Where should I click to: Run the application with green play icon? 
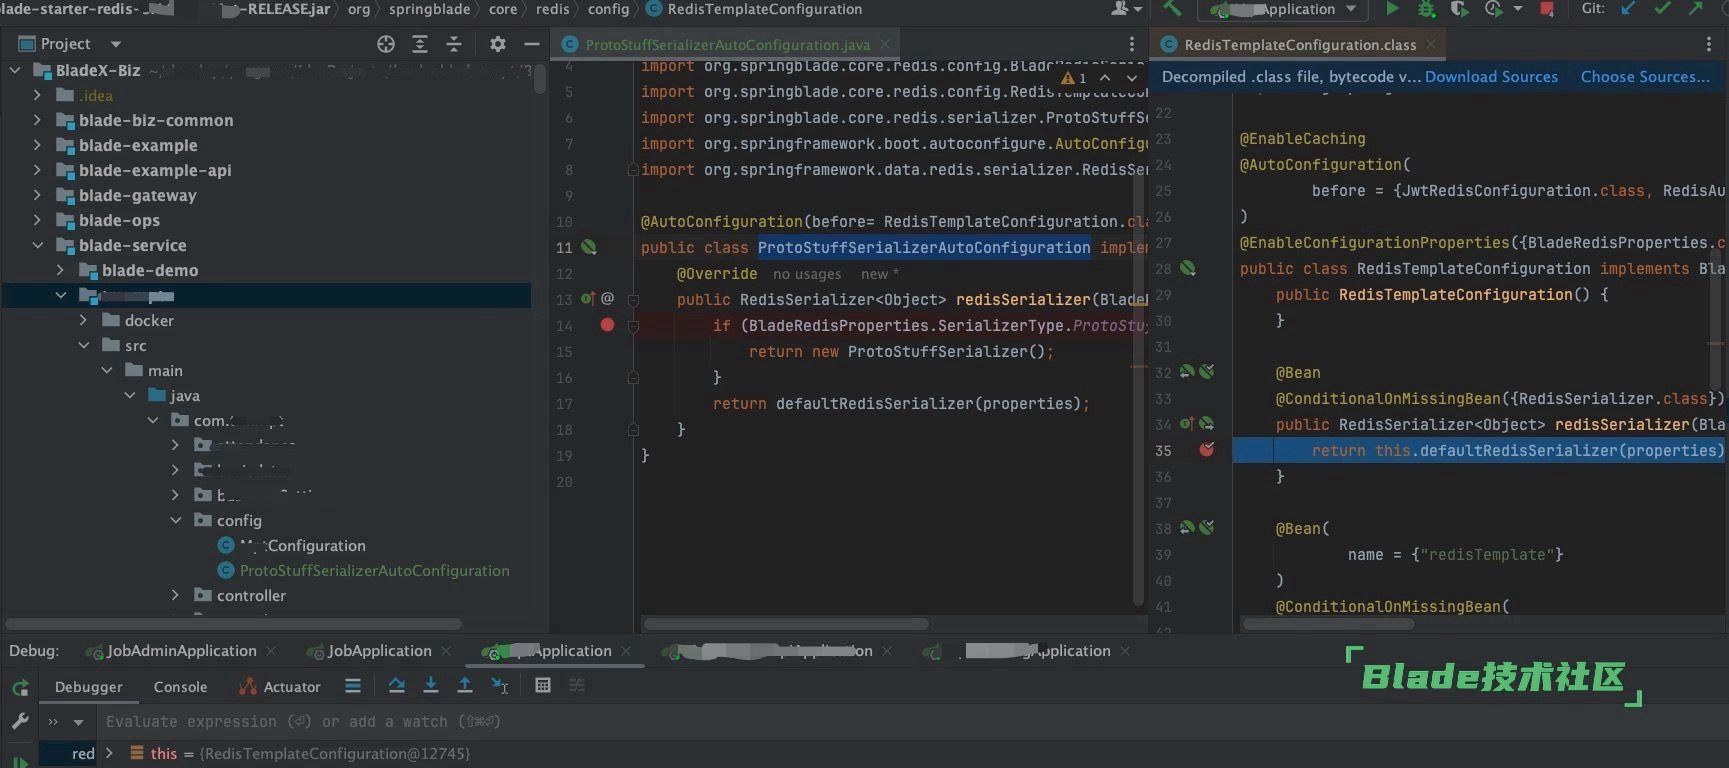click(1391, 9)
